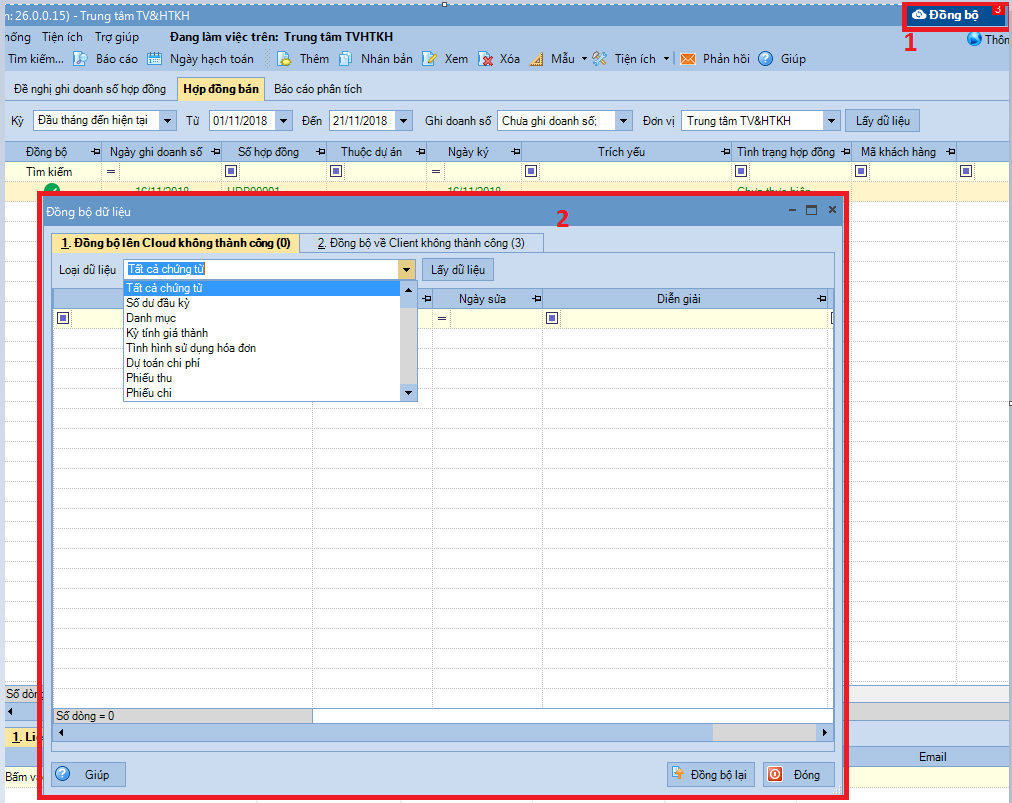
Task: Open Ngày hạch toán calendar icon
Action: (x=154, y=59)
